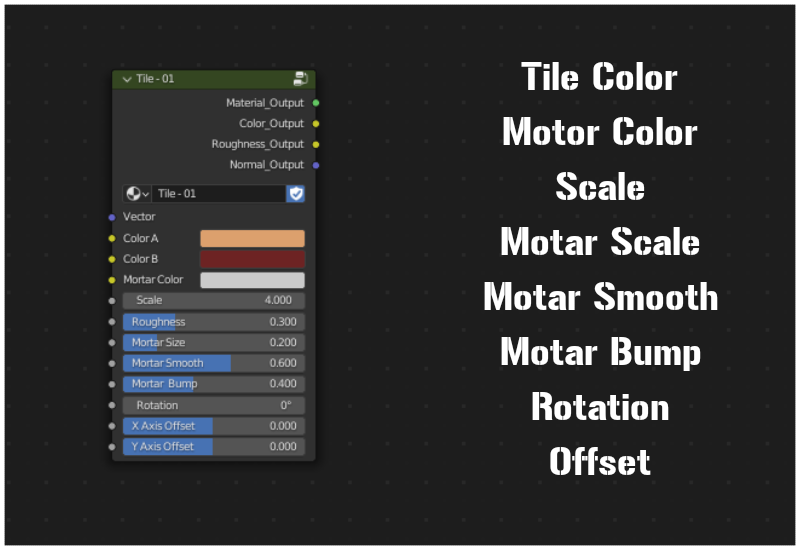
Task: Open the Mortar Color gray swatch
Action: click(x=253, y=280)
